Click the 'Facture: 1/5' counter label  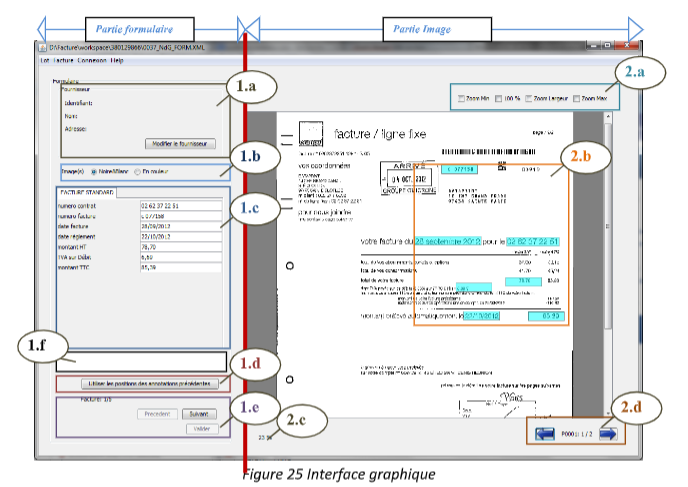pyautogui.click(x=96, y=400)
